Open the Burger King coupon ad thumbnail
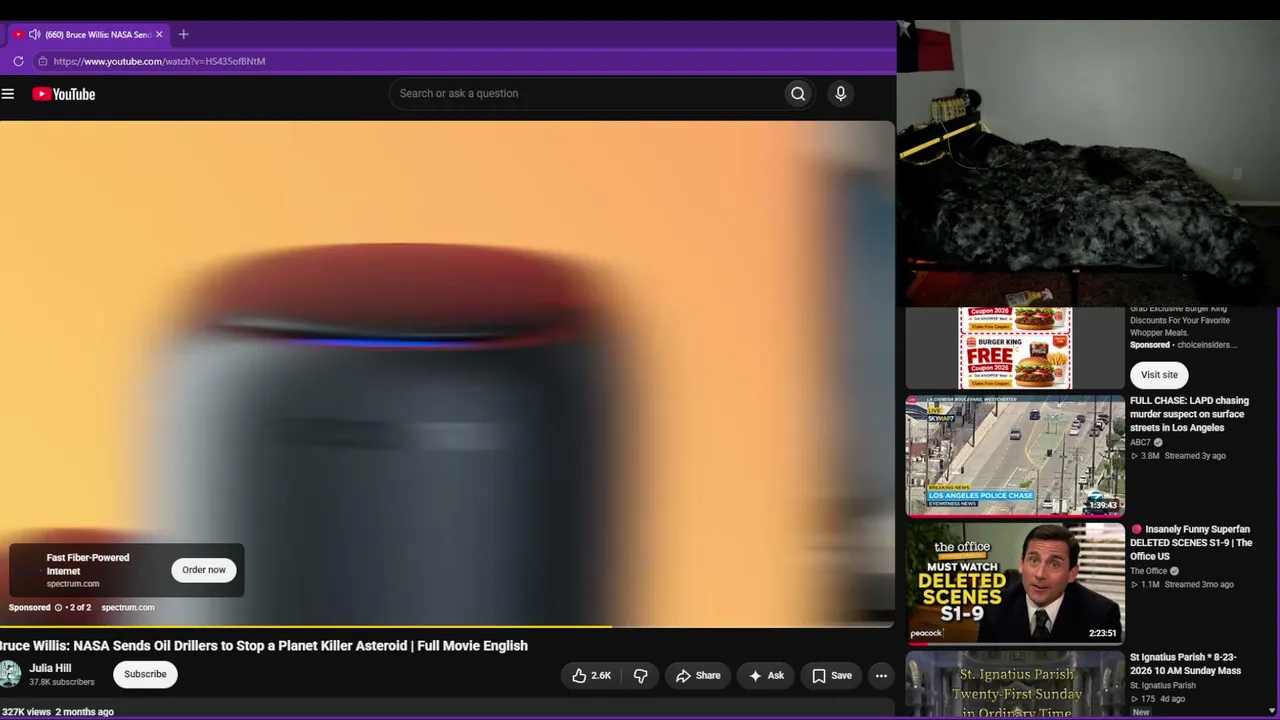 coord(1015,348)
